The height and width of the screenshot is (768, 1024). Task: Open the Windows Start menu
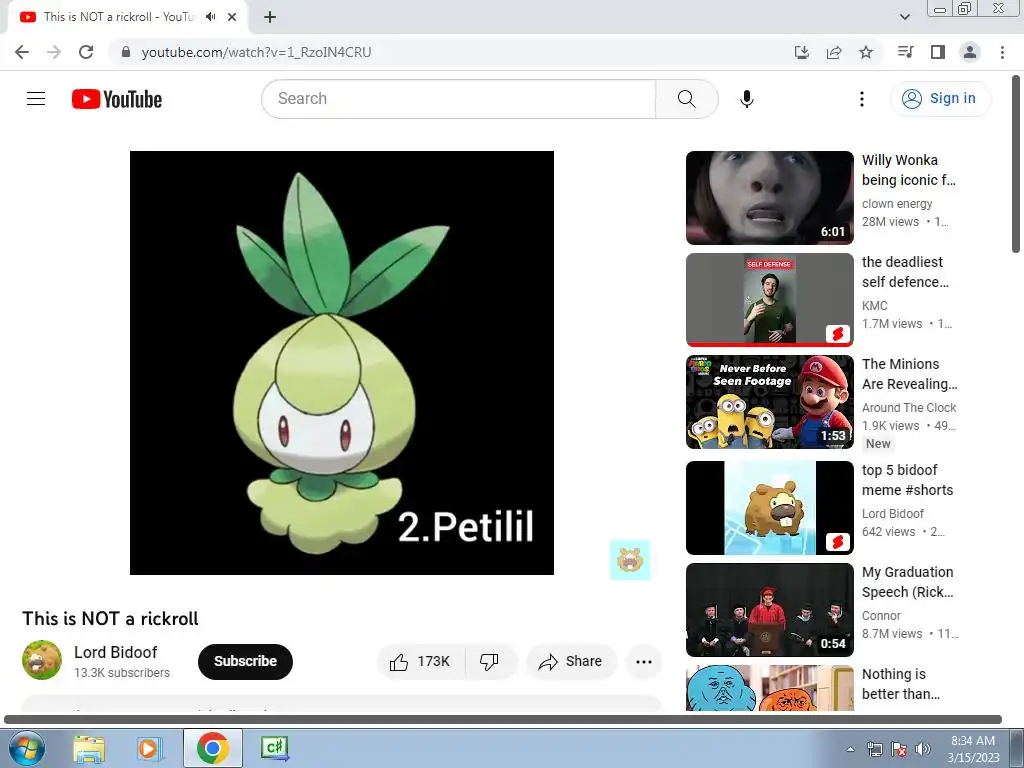25,748
